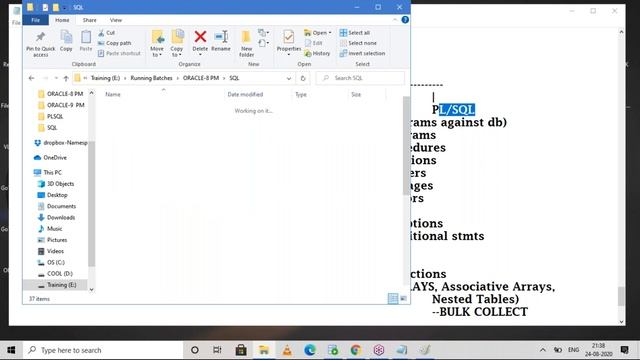
Task: Sort by Name column header
Action: coord(113,94)
